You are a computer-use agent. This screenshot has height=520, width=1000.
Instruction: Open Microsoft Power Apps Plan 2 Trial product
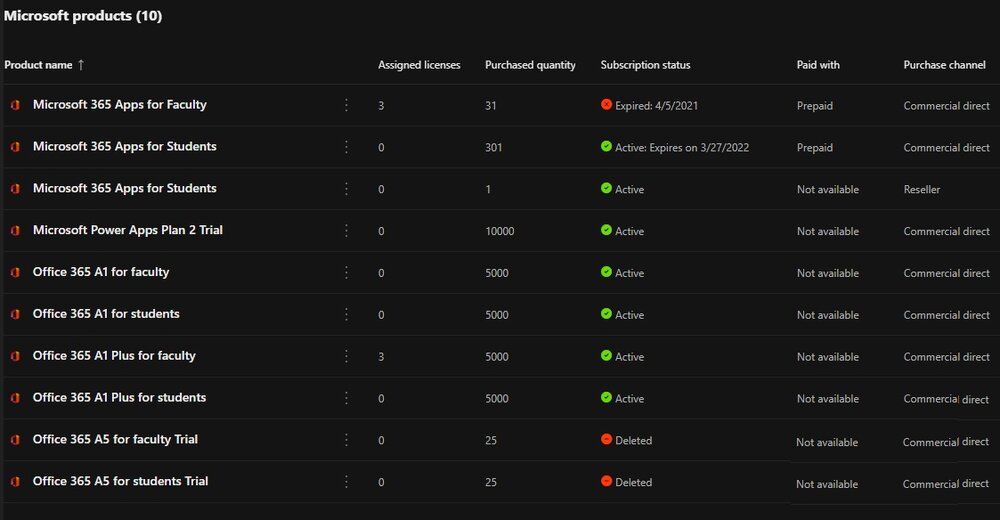pyautogui.click(x=128, y=230)
